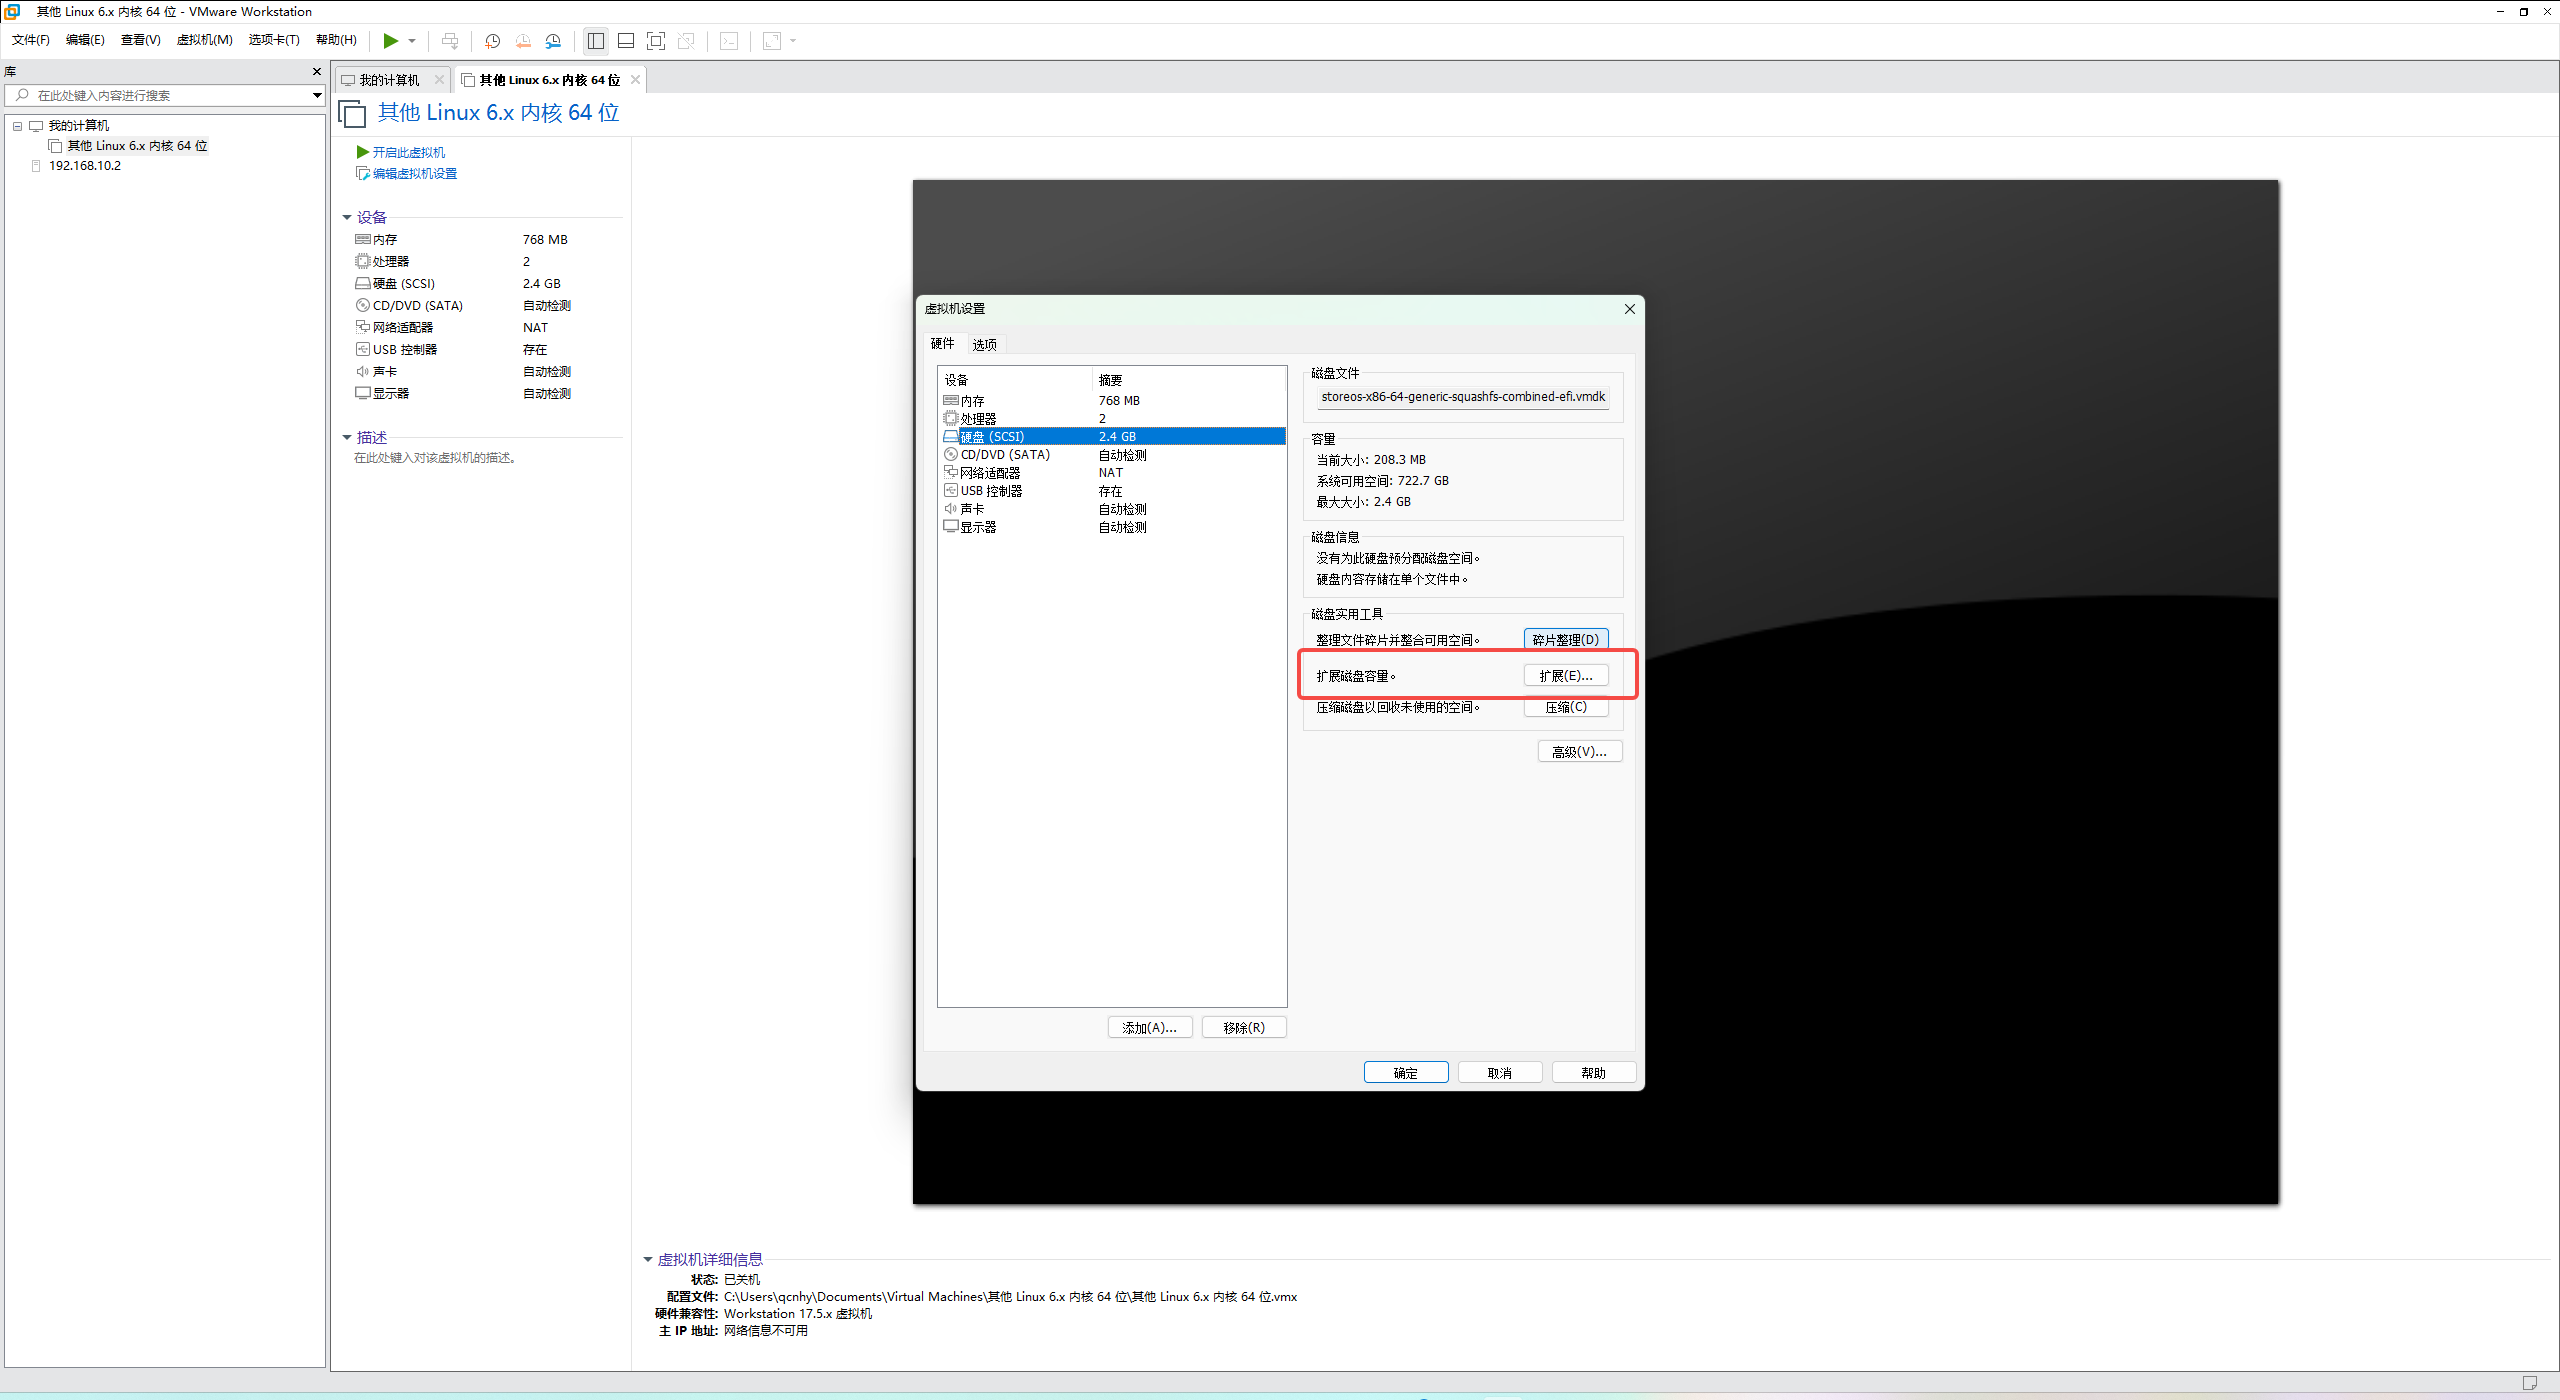Take a snapshot using the clock-plus icon

(492, 41)
